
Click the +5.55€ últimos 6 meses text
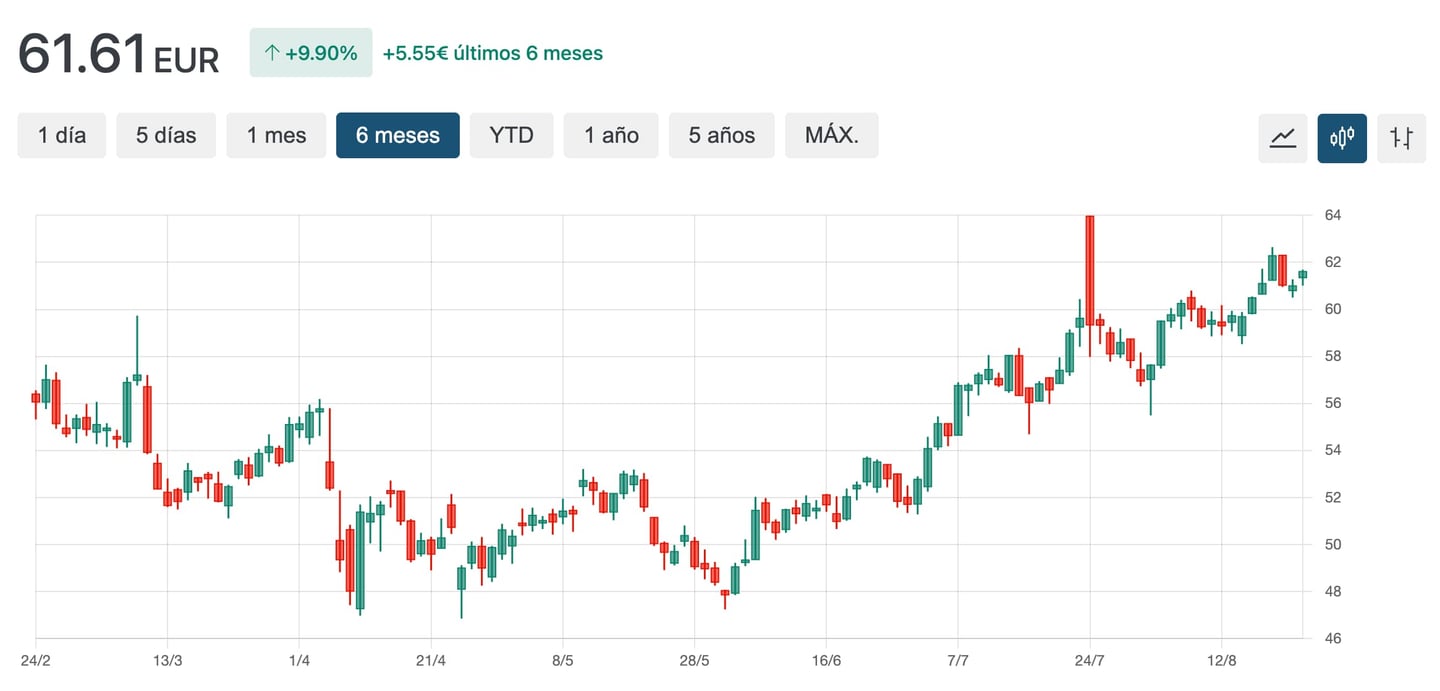493,53
